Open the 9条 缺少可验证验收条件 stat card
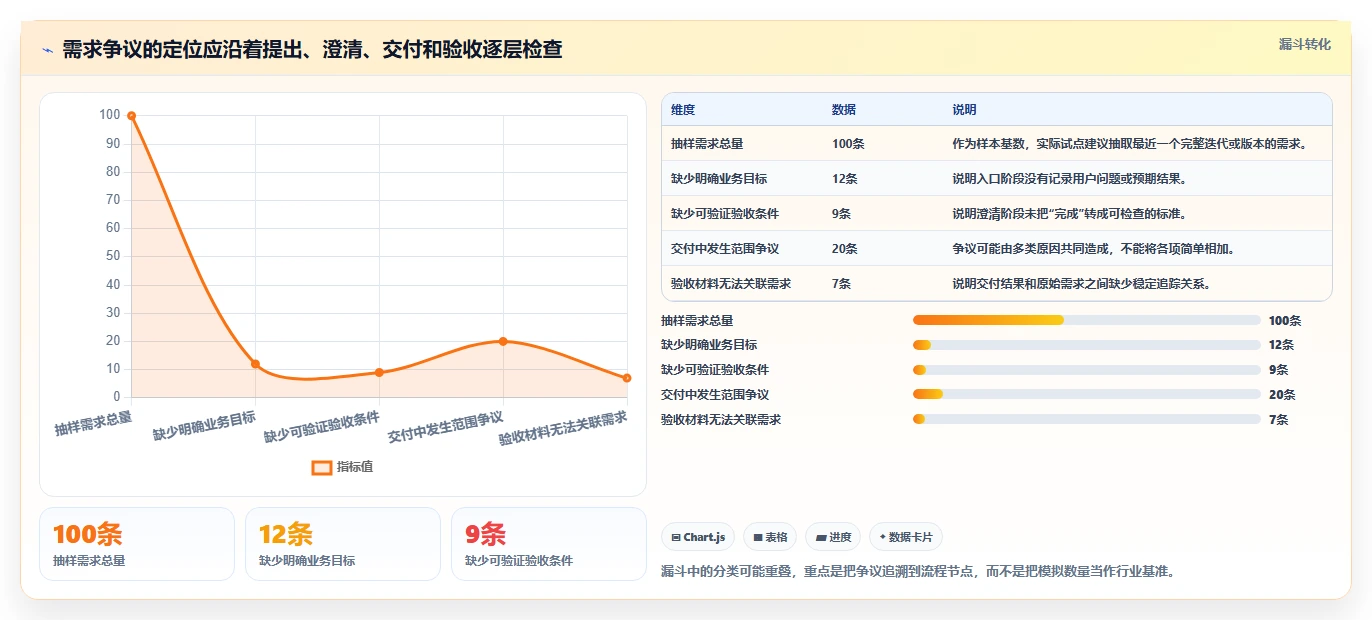This screenshot has width=1372, height=620. [x=549, y=544]
